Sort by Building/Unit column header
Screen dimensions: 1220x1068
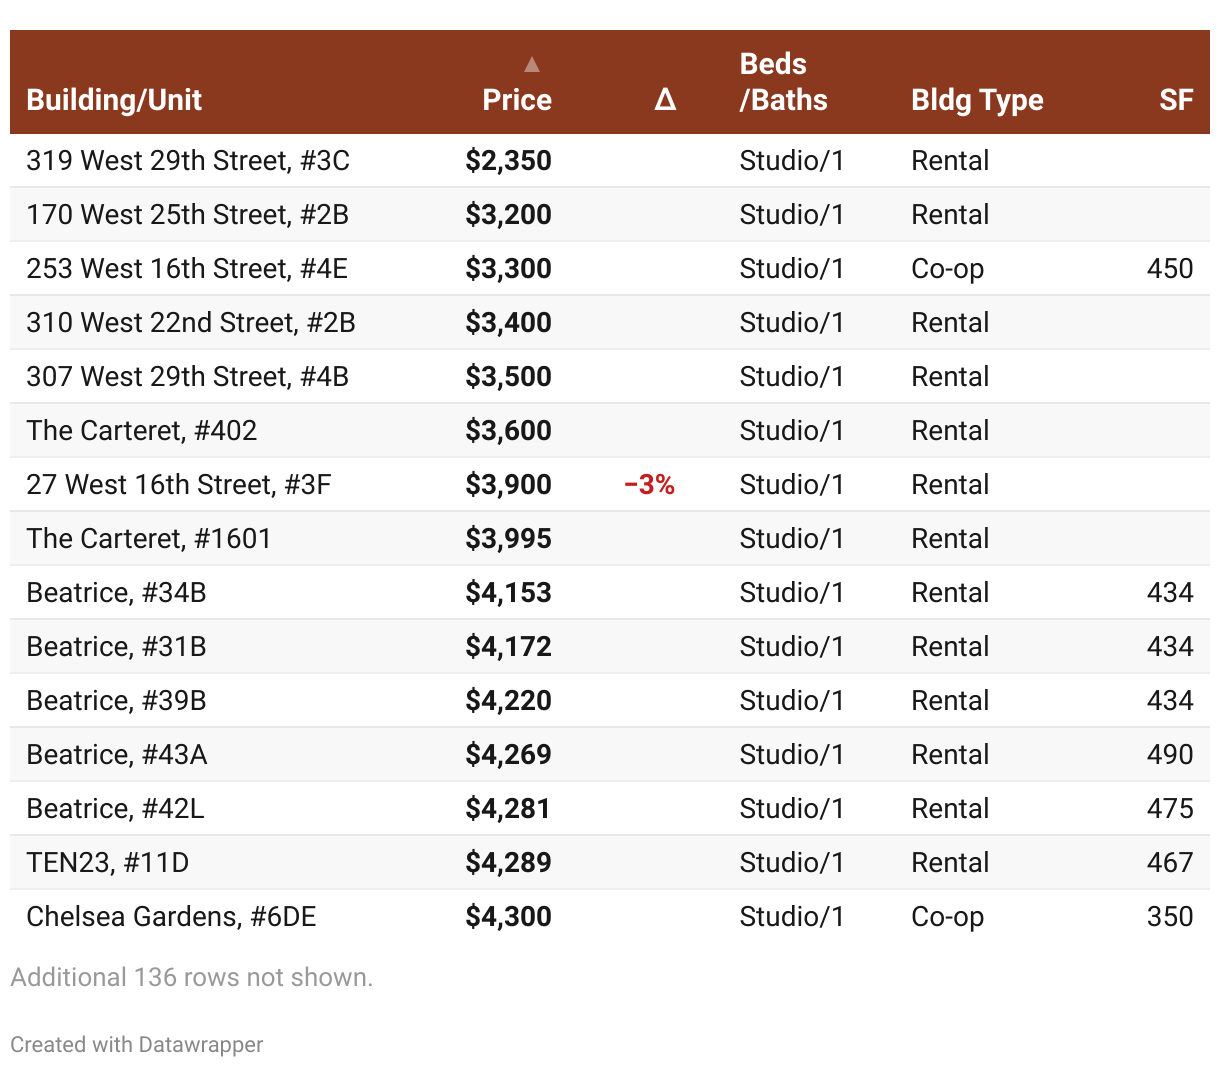click(114, 100)
